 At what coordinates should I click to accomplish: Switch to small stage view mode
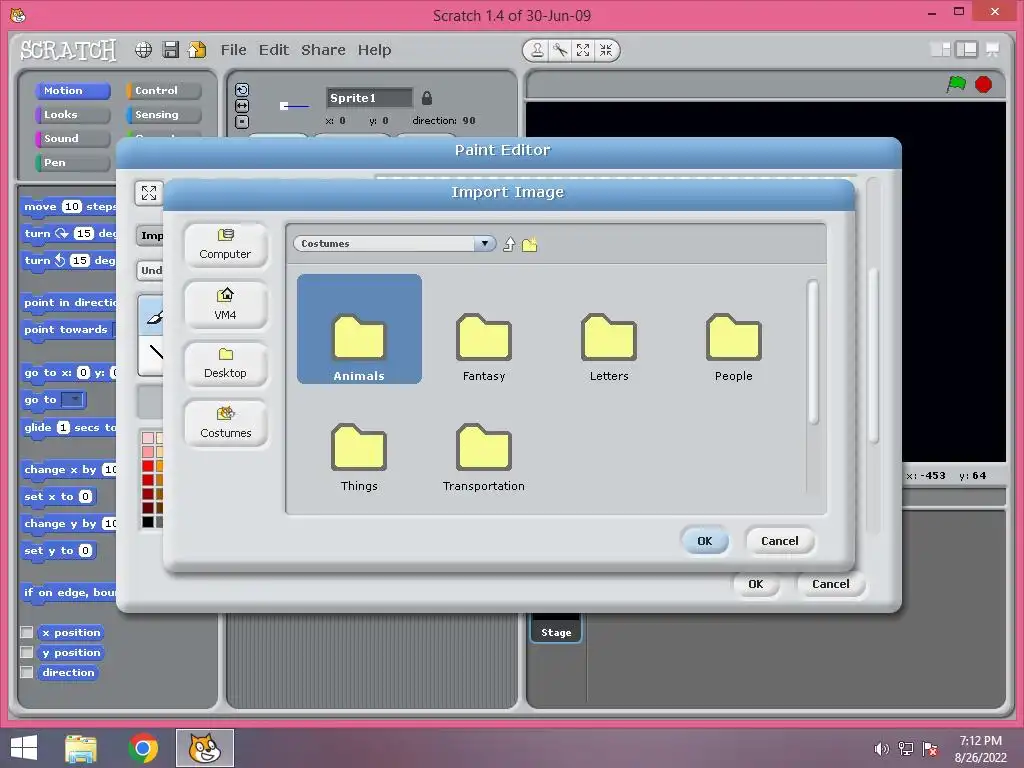pyautogui.click(x=940, y=50)
